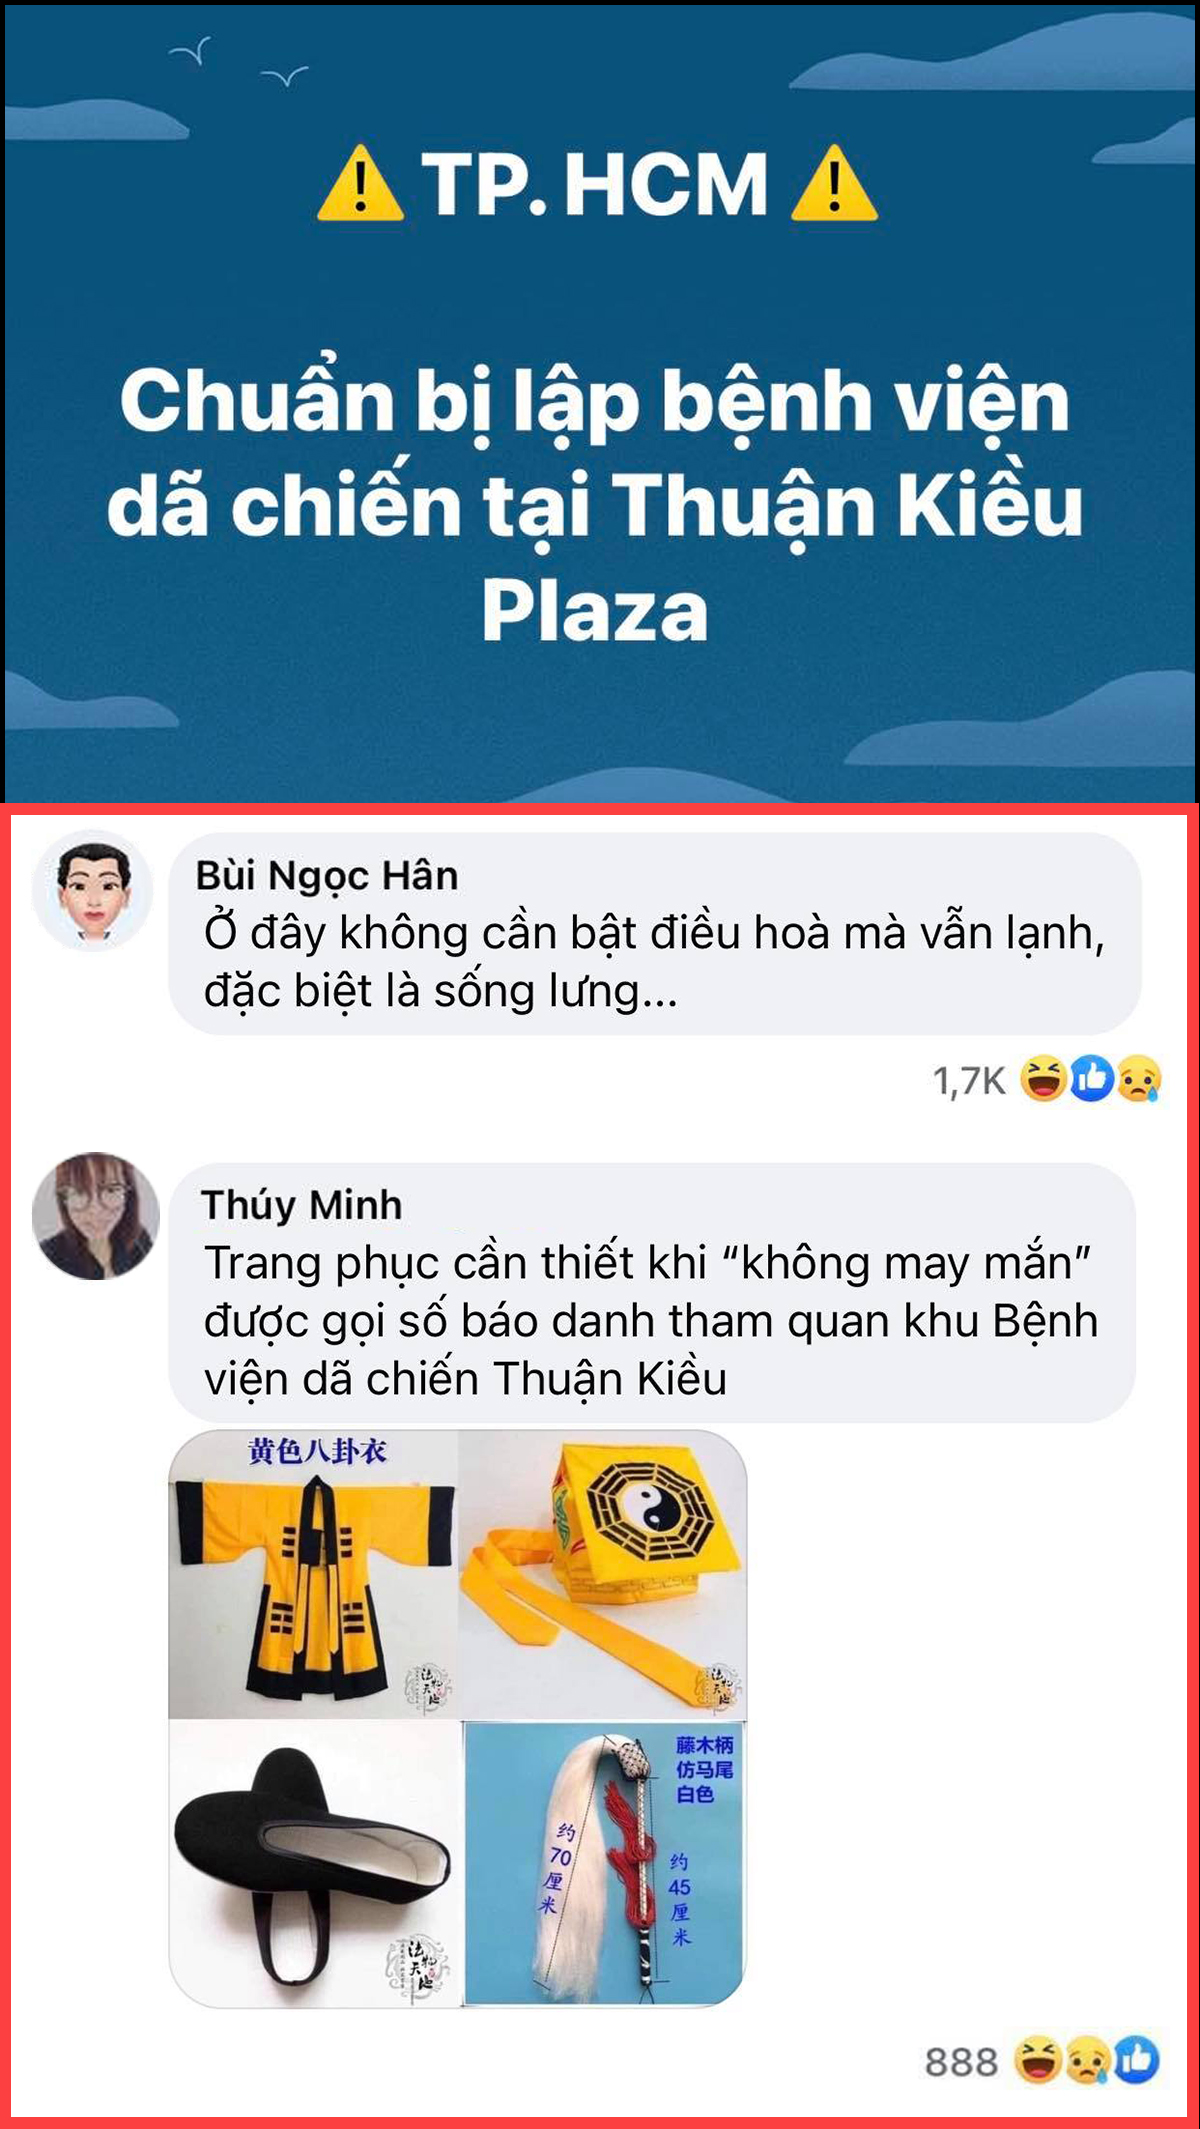Viewport: 1200px width, 2129px height.
Task: Click the Like reaction on 1,7K comment
Action: coord(1092,1079)
